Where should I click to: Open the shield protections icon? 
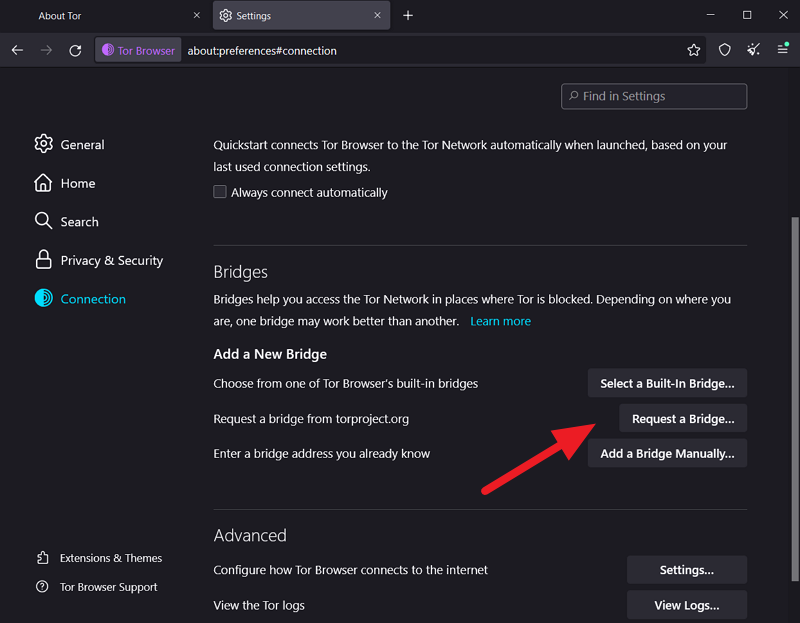[724, 49]
